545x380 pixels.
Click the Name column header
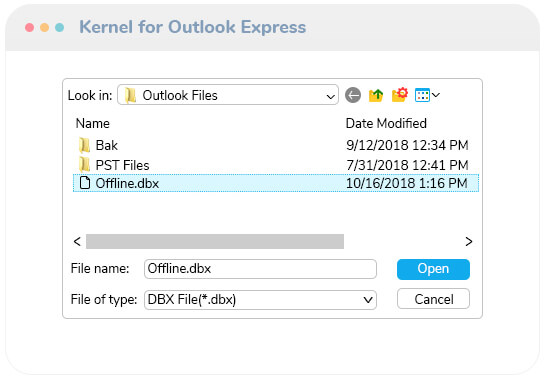[92, 124]
